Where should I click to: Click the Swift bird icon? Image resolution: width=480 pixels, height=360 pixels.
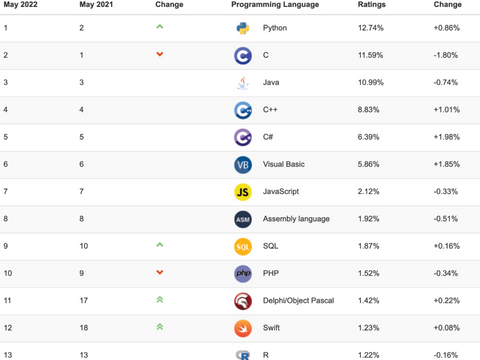(243, 328)
